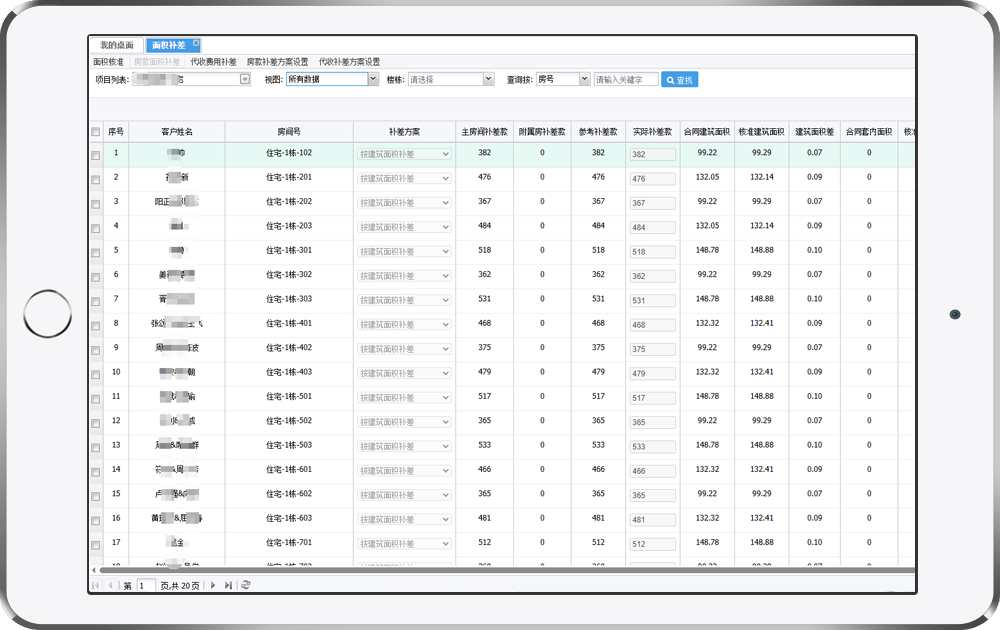Click the 序号 column header
The width and height of the screenshot is (1000, 630).
point(115,132)
